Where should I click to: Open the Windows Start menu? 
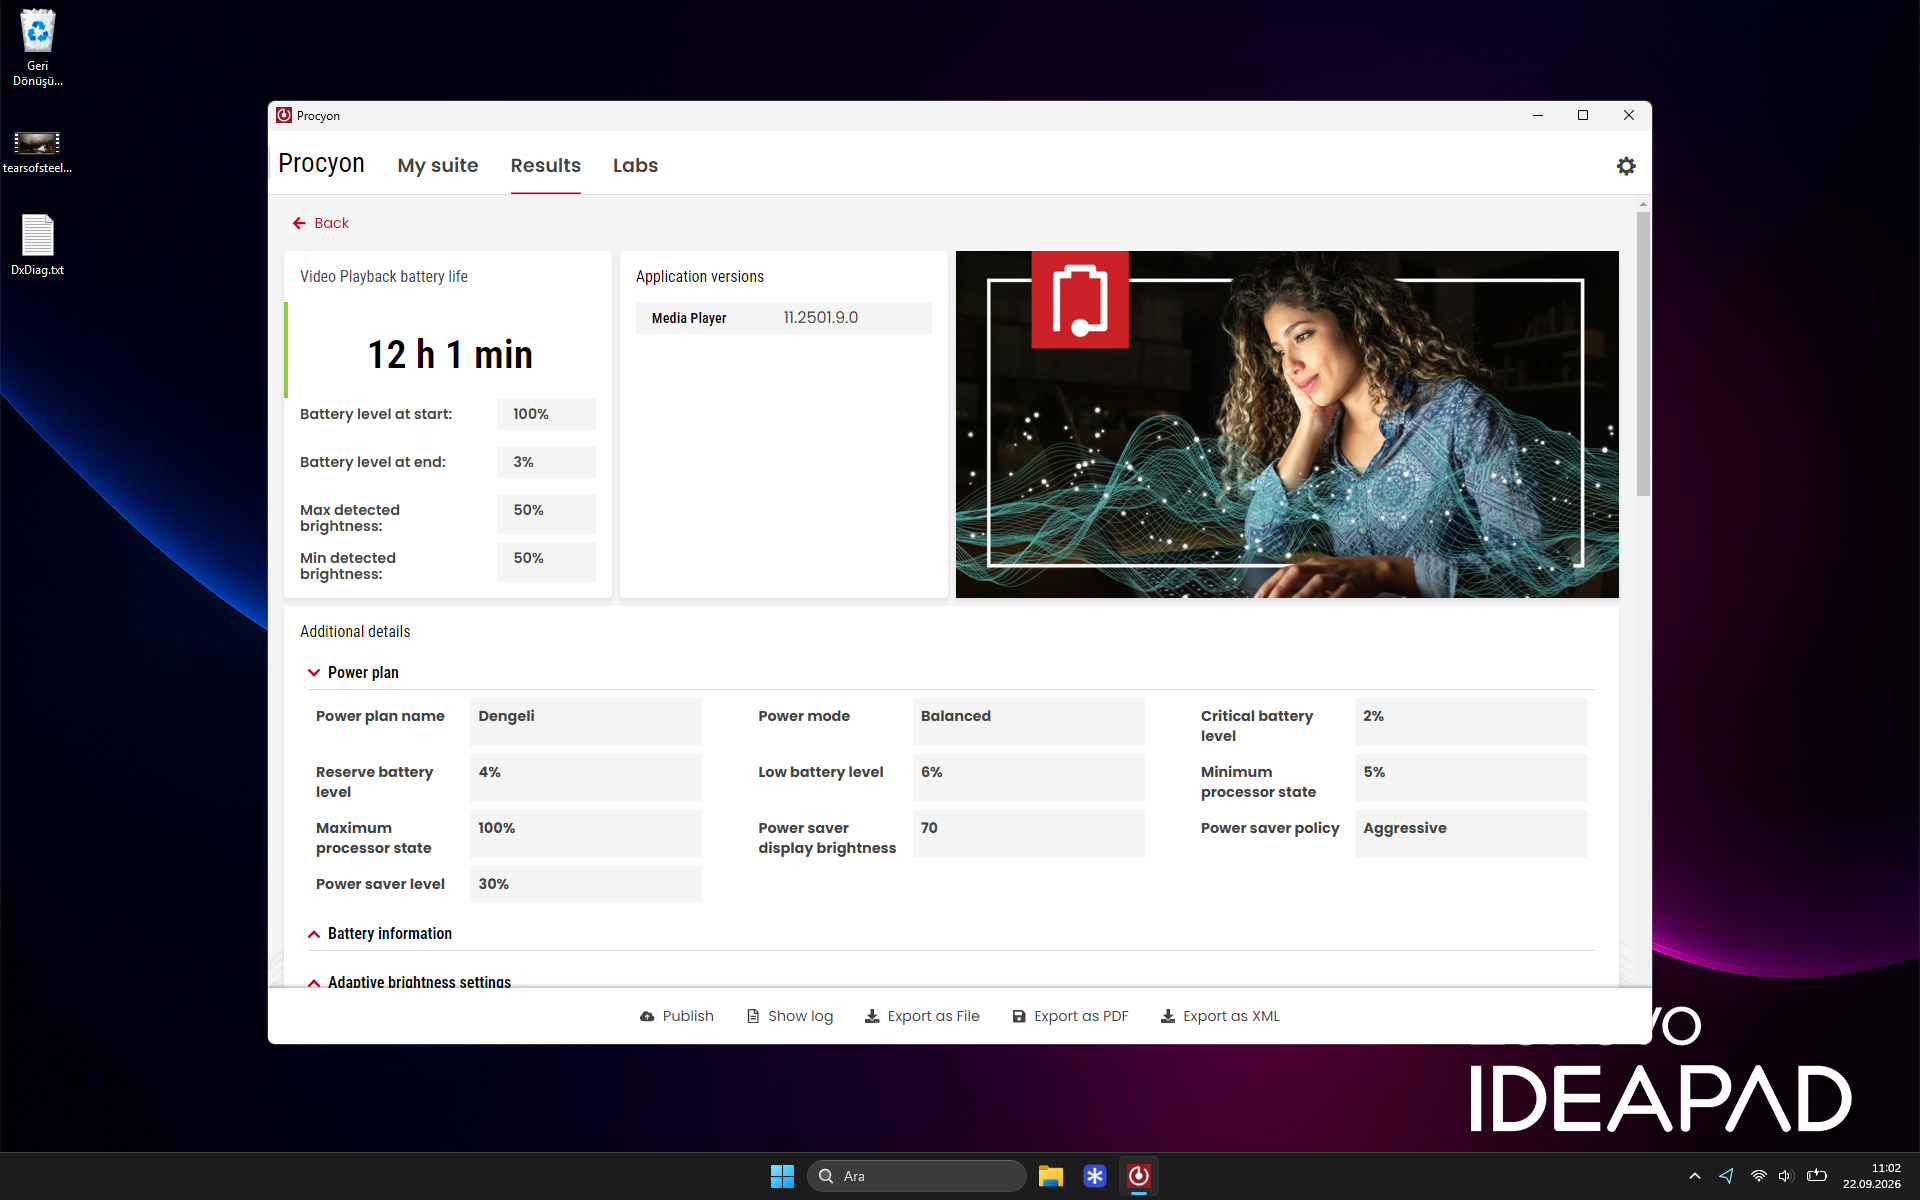(782, 1176)
